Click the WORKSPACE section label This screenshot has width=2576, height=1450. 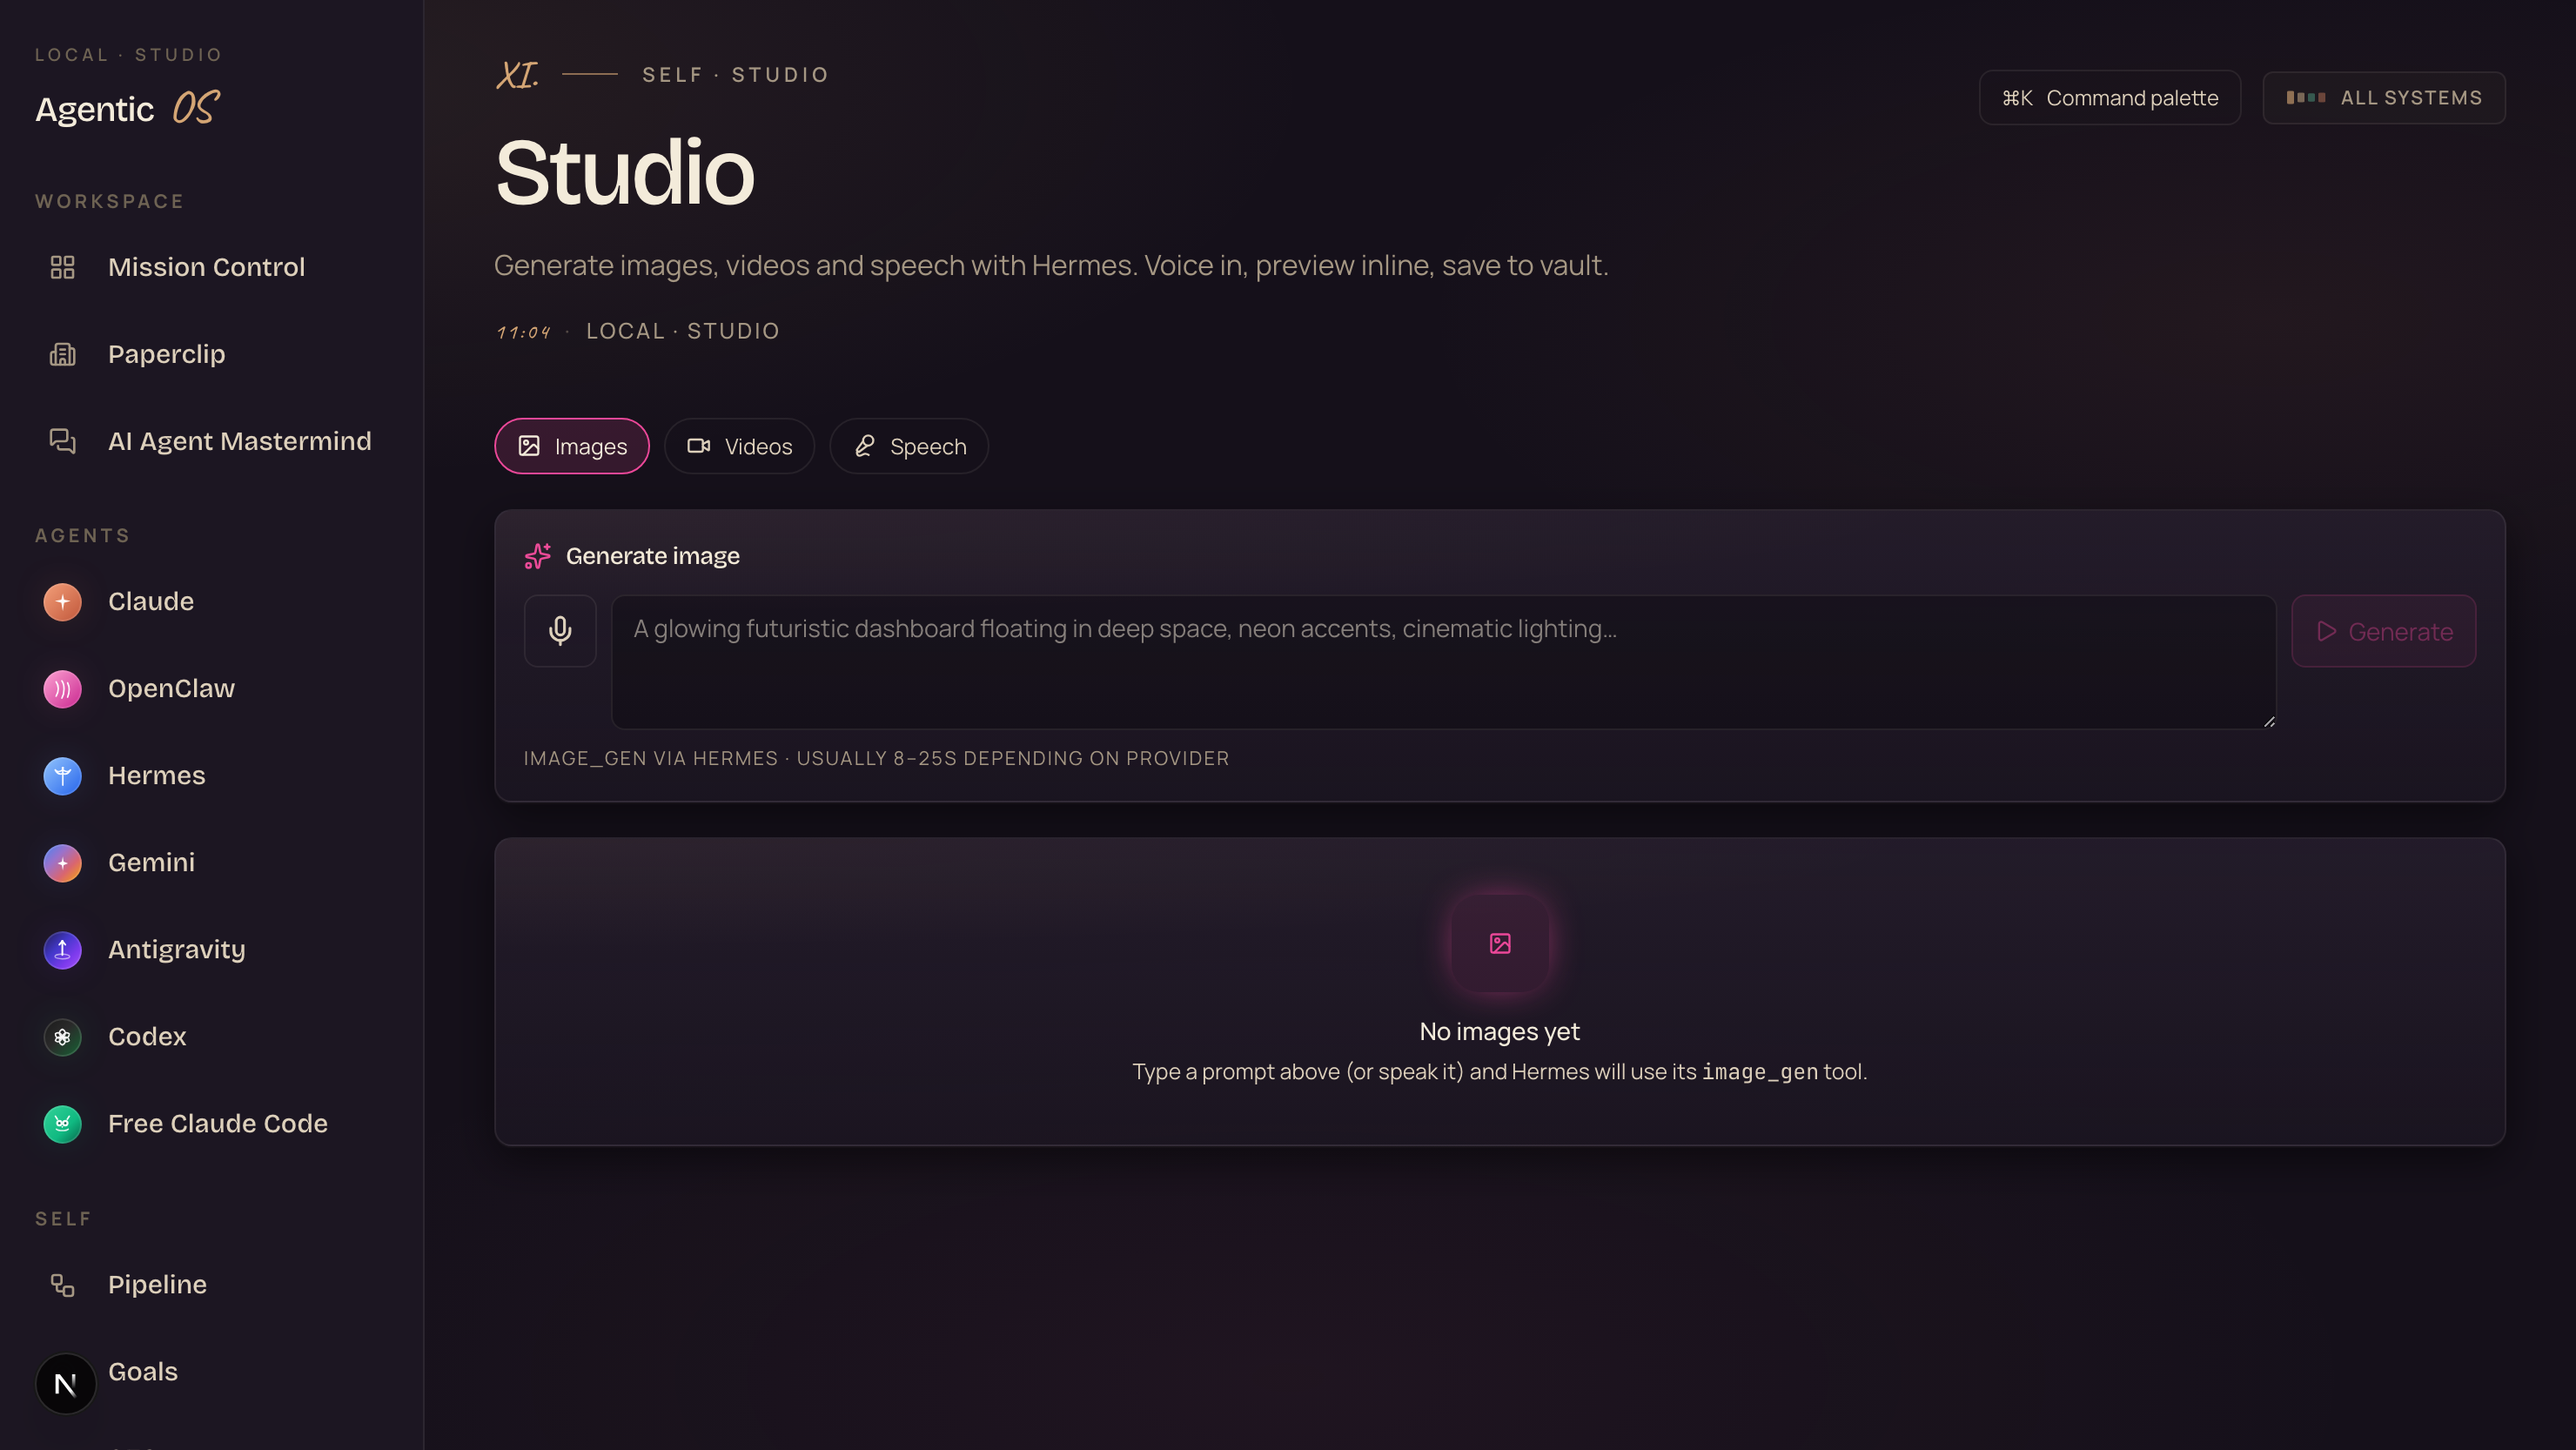(110, 201)
